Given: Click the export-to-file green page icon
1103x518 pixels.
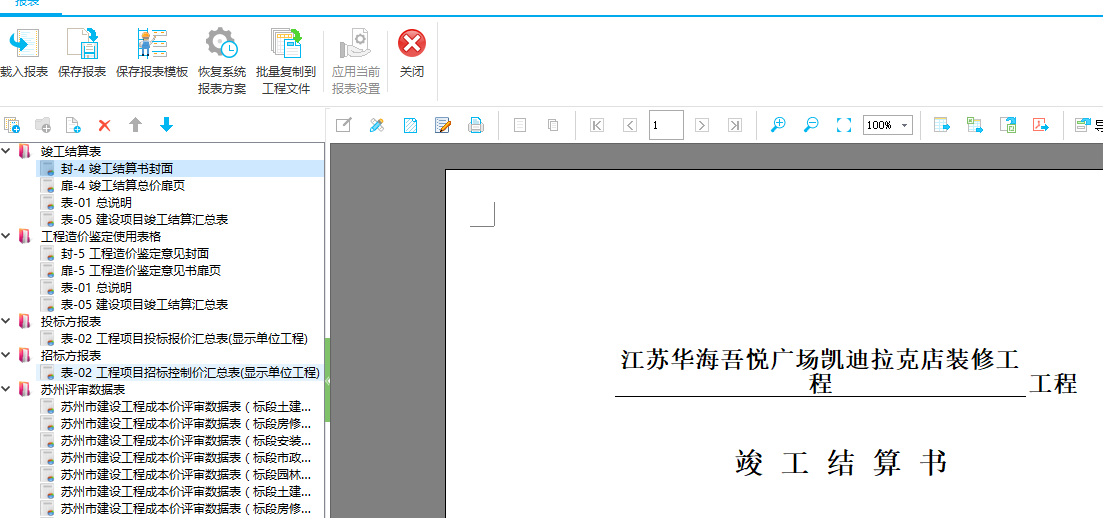Looking at the screenshot, I should coord(1008,125).
